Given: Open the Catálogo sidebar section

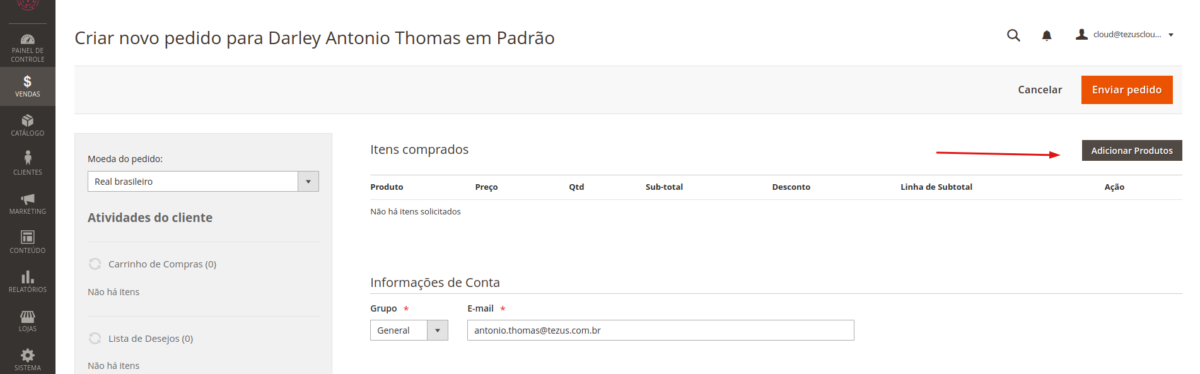Looking at the screenshot, I should [27, 125].
